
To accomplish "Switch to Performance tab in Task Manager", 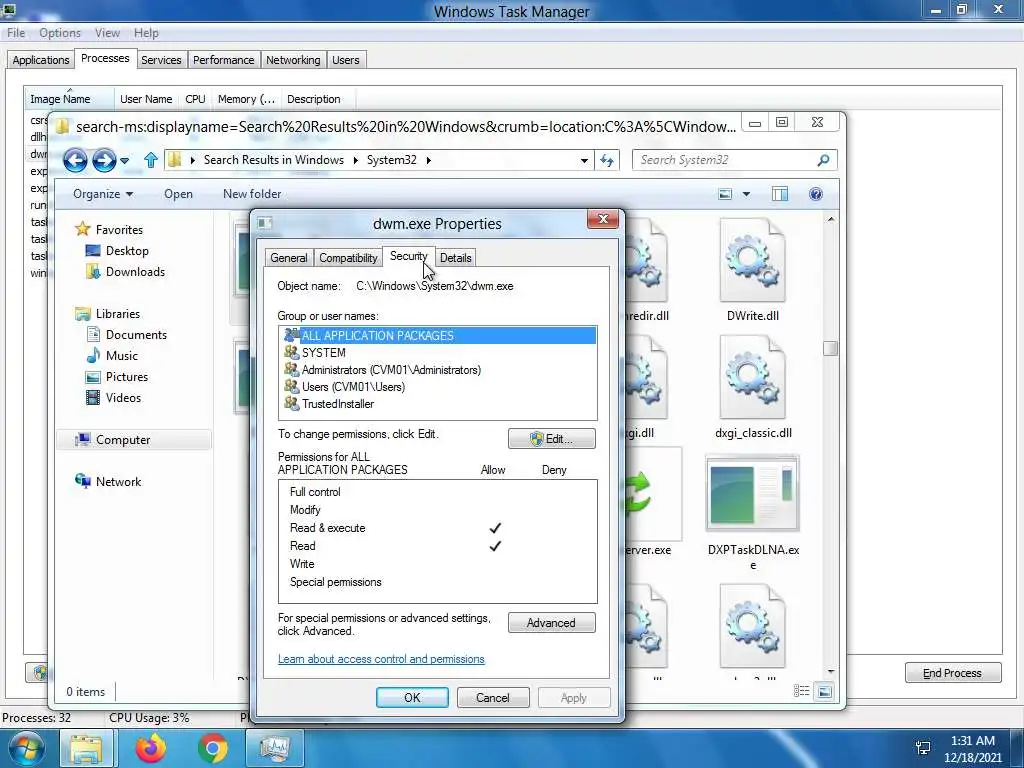I will [223, 60].
